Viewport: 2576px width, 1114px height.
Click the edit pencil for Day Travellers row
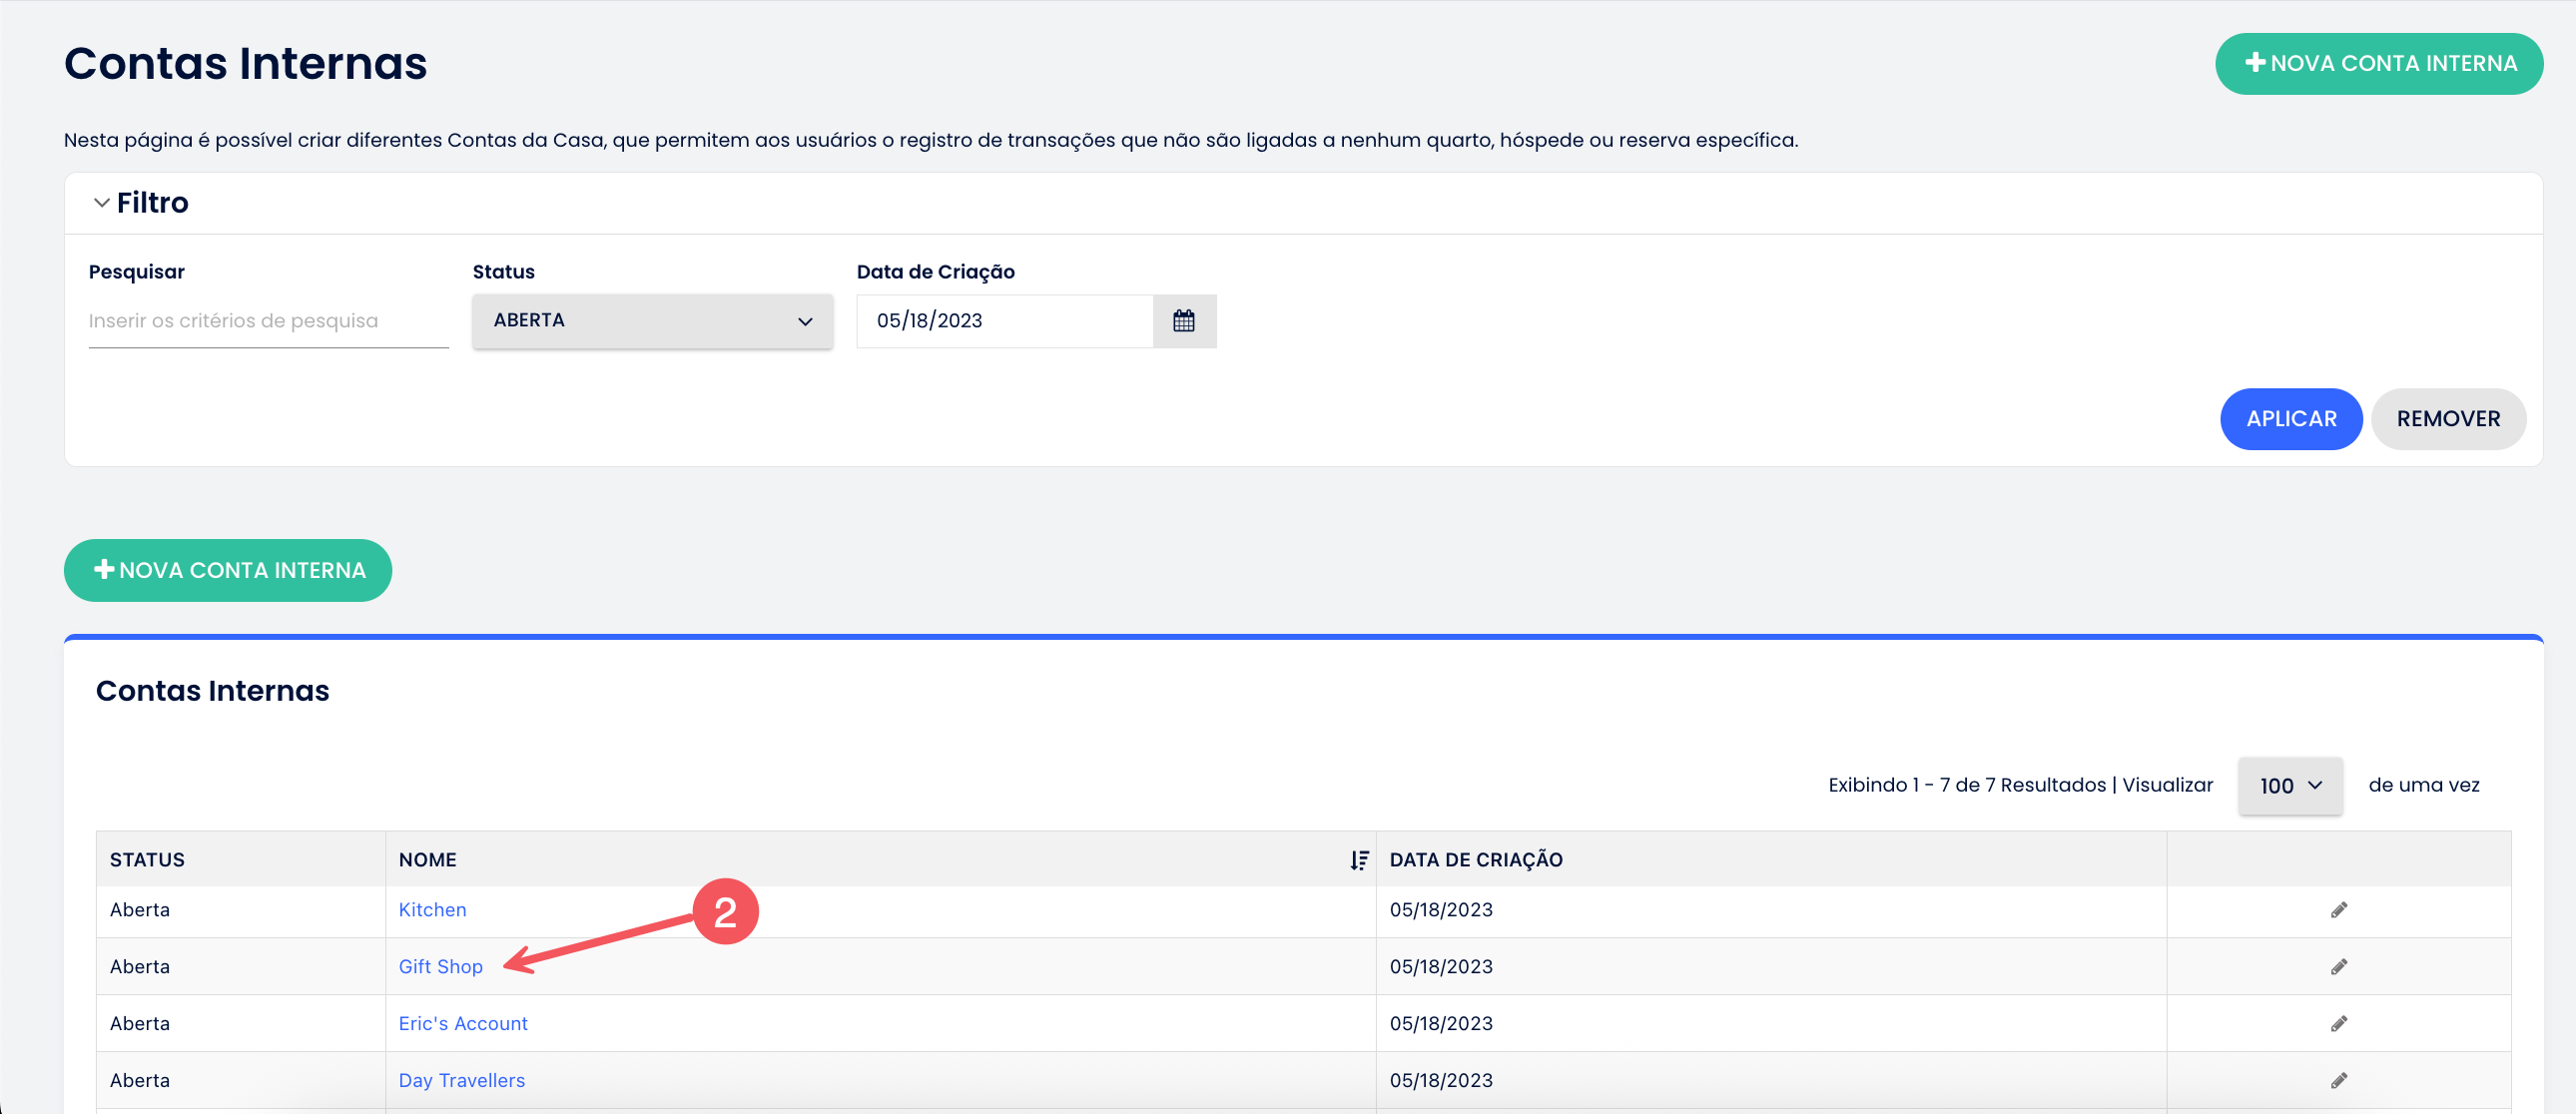point(2338,1081)
